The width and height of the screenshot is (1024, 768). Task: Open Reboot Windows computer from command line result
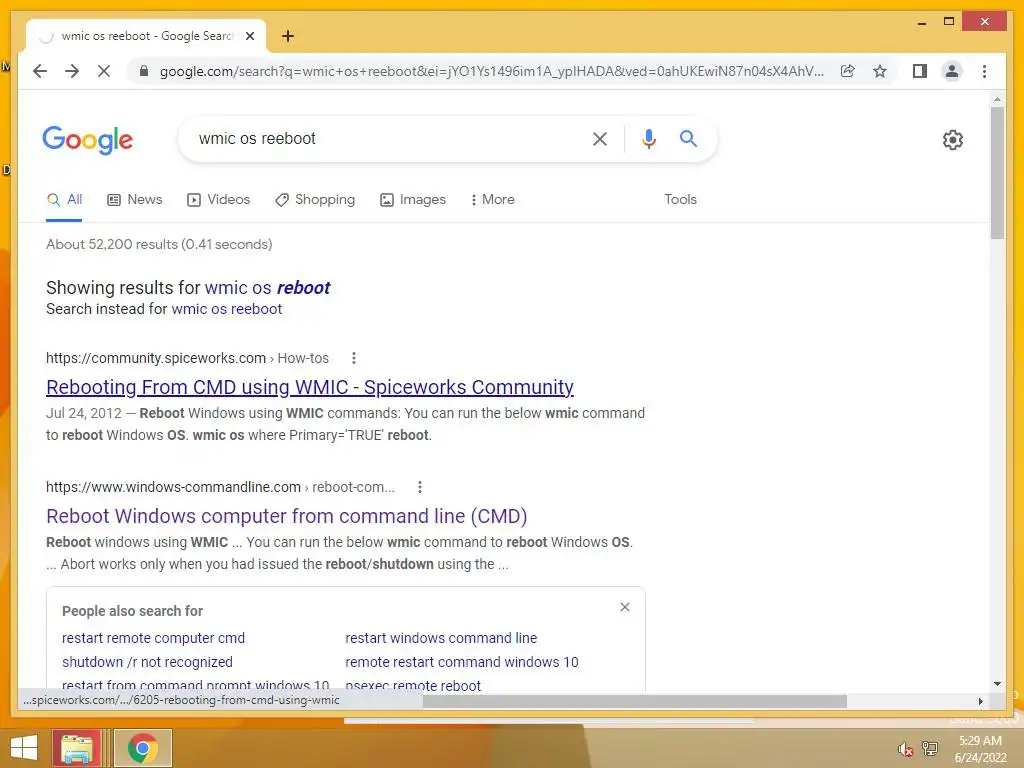tap(287, 516)
